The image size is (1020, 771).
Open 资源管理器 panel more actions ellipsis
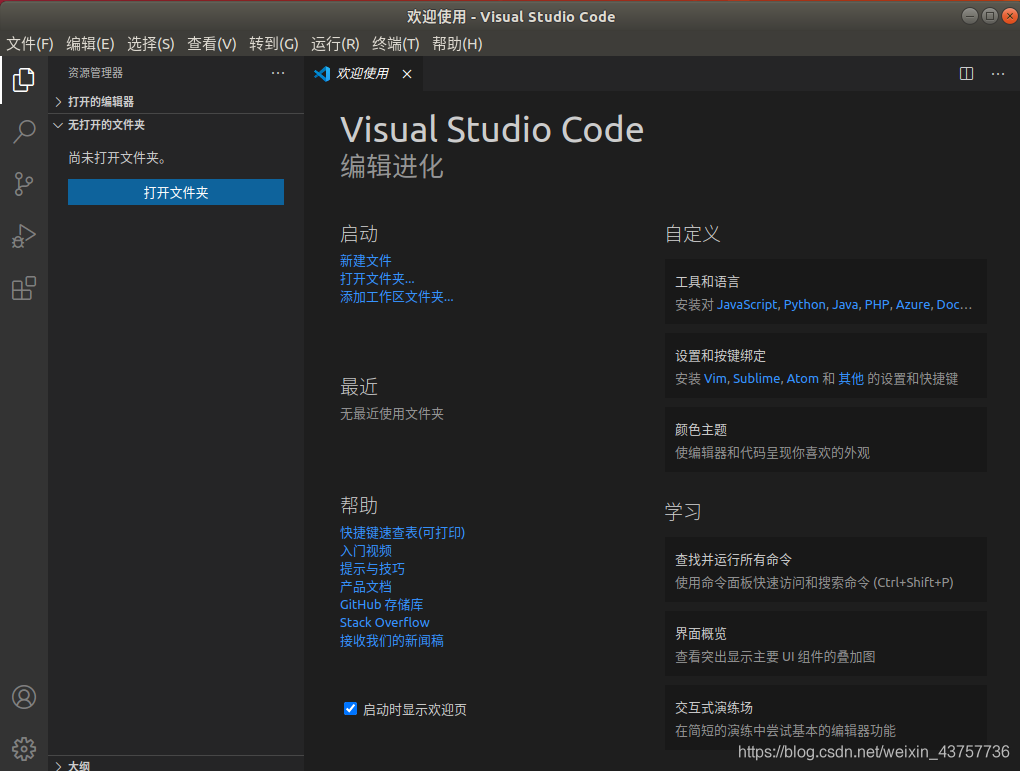point(278,73)
